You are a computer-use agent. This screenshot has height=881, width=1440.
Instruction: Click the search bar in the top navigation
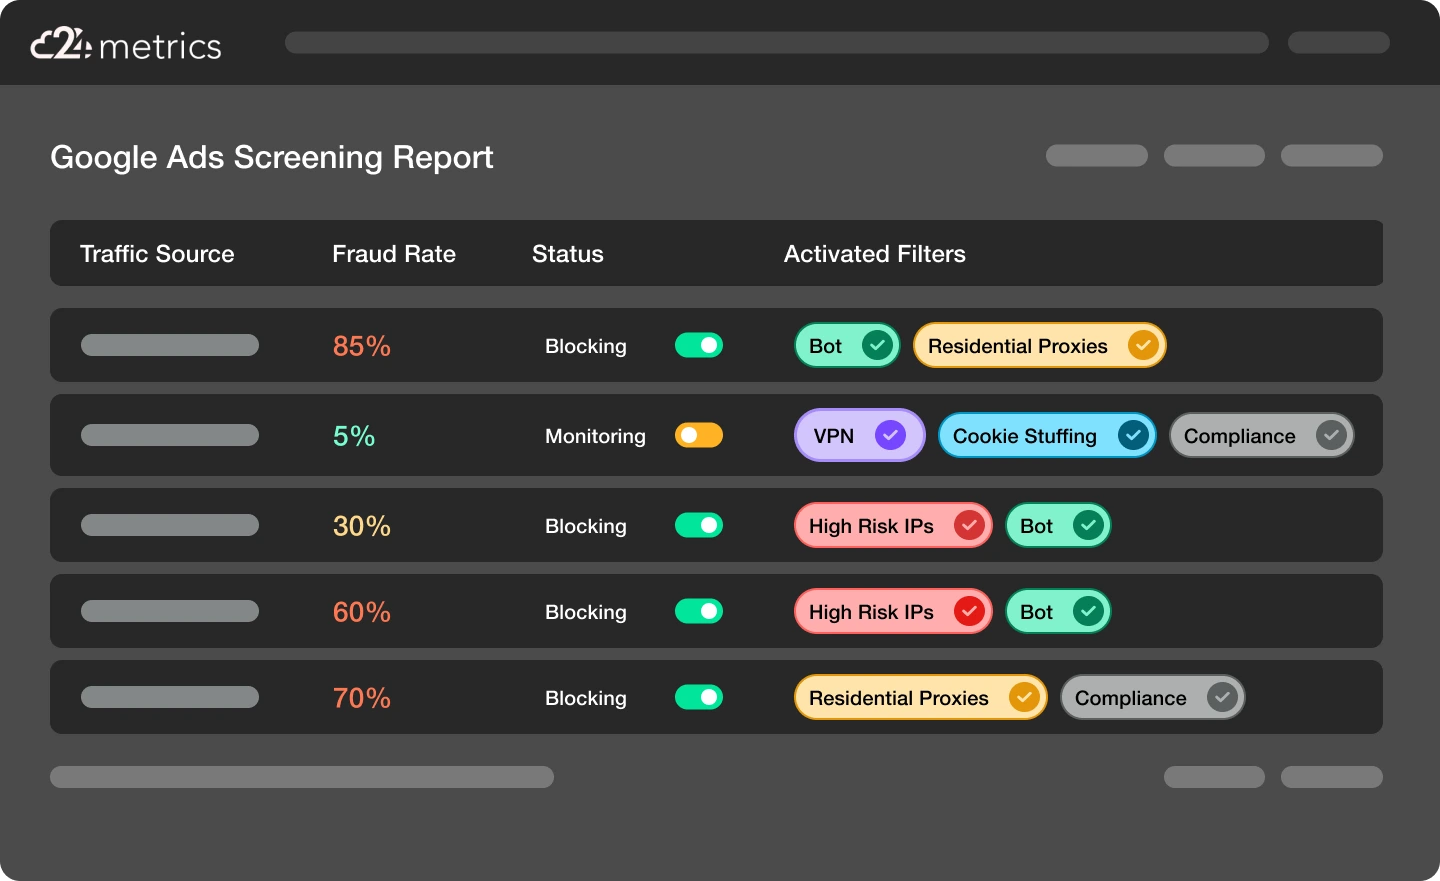coord(776,42)
